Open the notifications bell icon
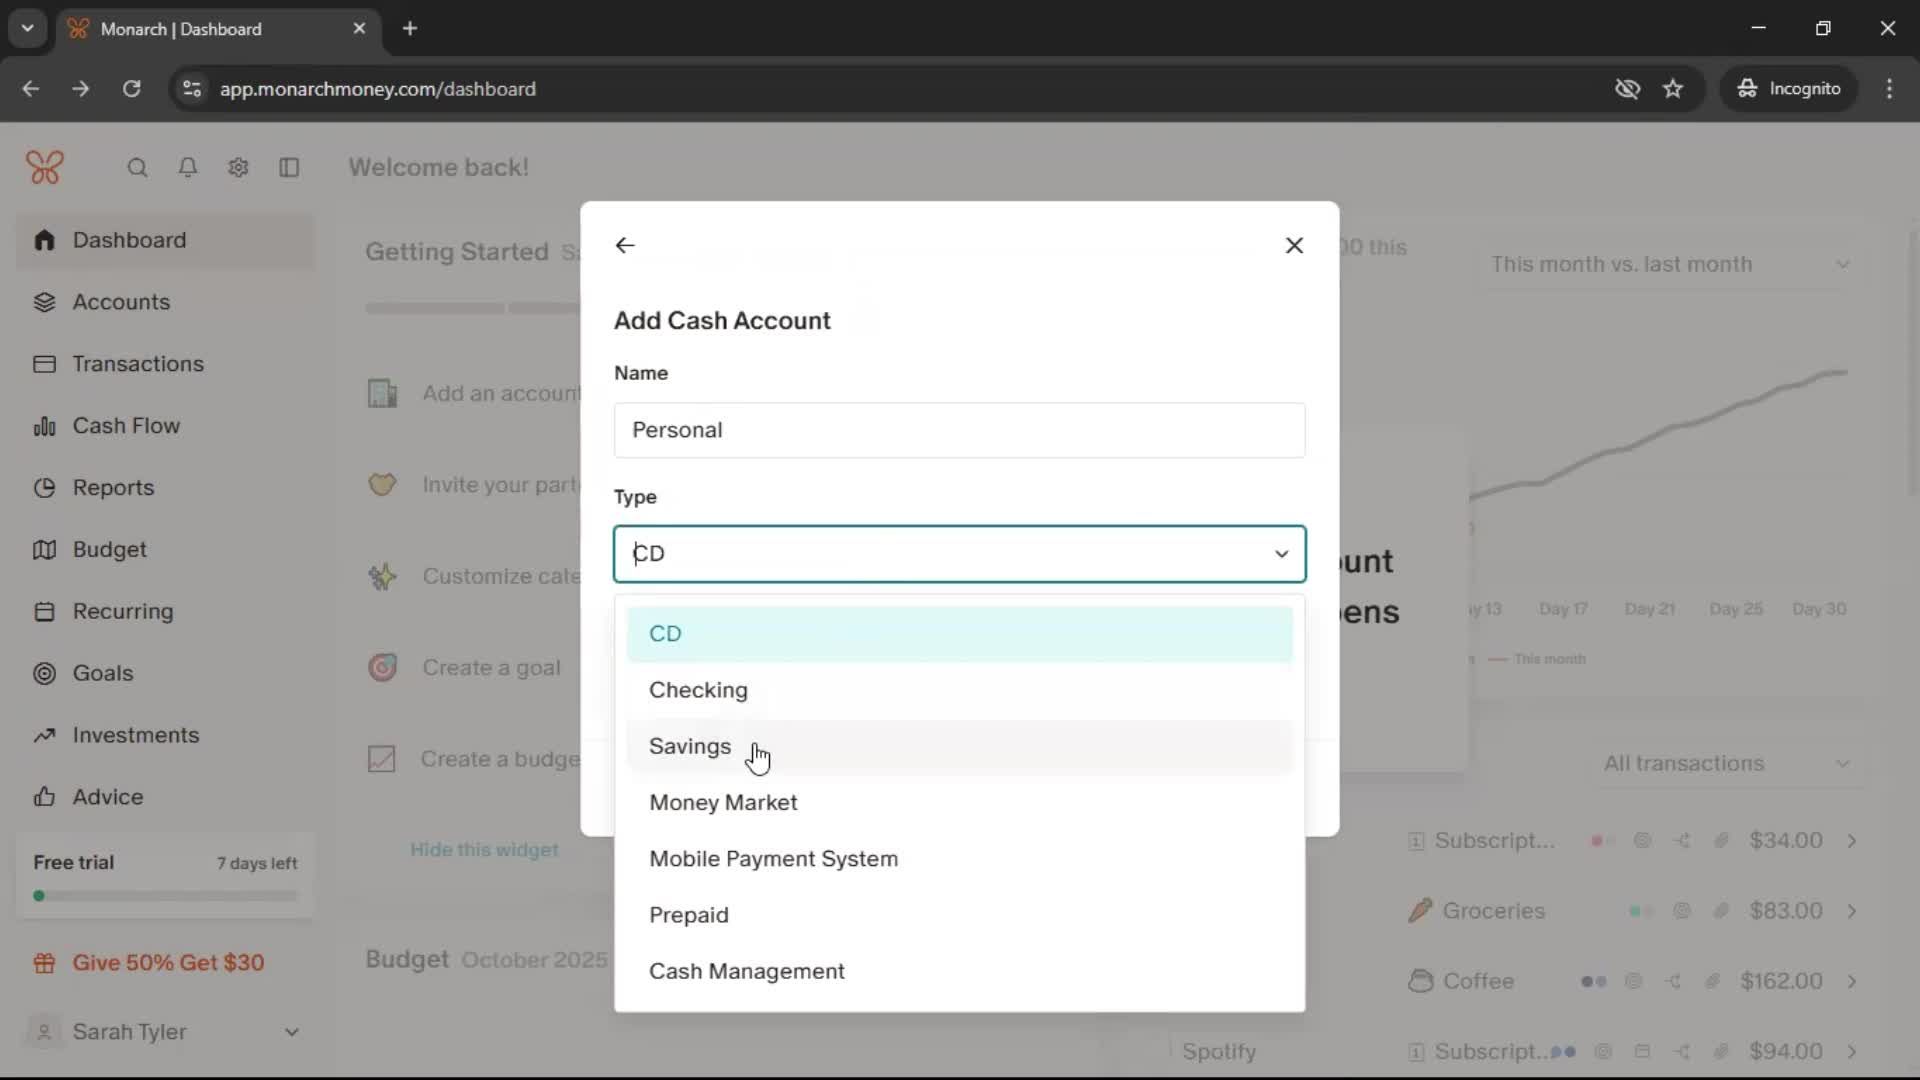This screenshot has height=1080, width=1920. [x=187, y=168]
